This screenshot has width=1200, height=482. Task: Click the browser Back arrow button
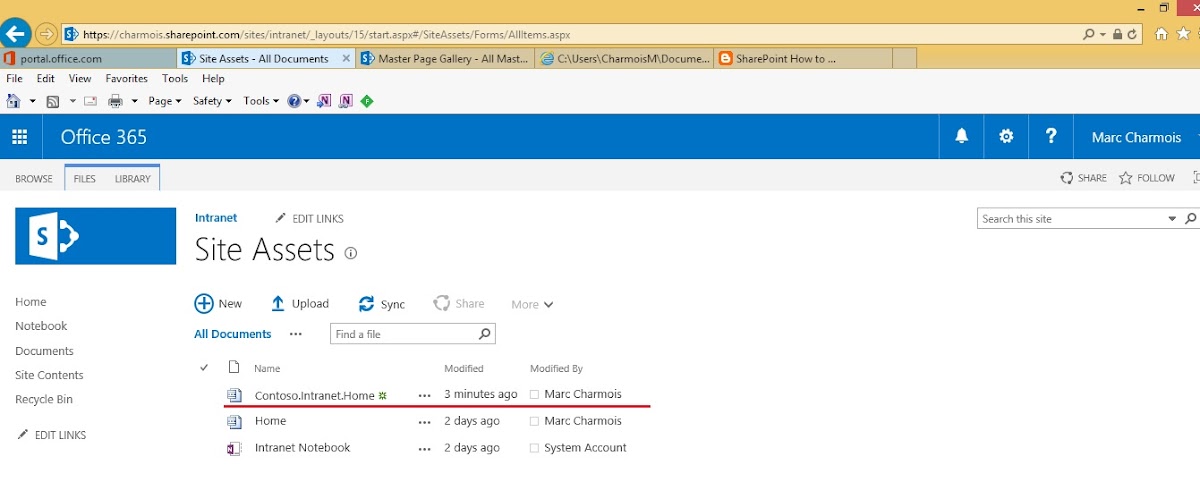pyautogui.click(x=16, y=33)
